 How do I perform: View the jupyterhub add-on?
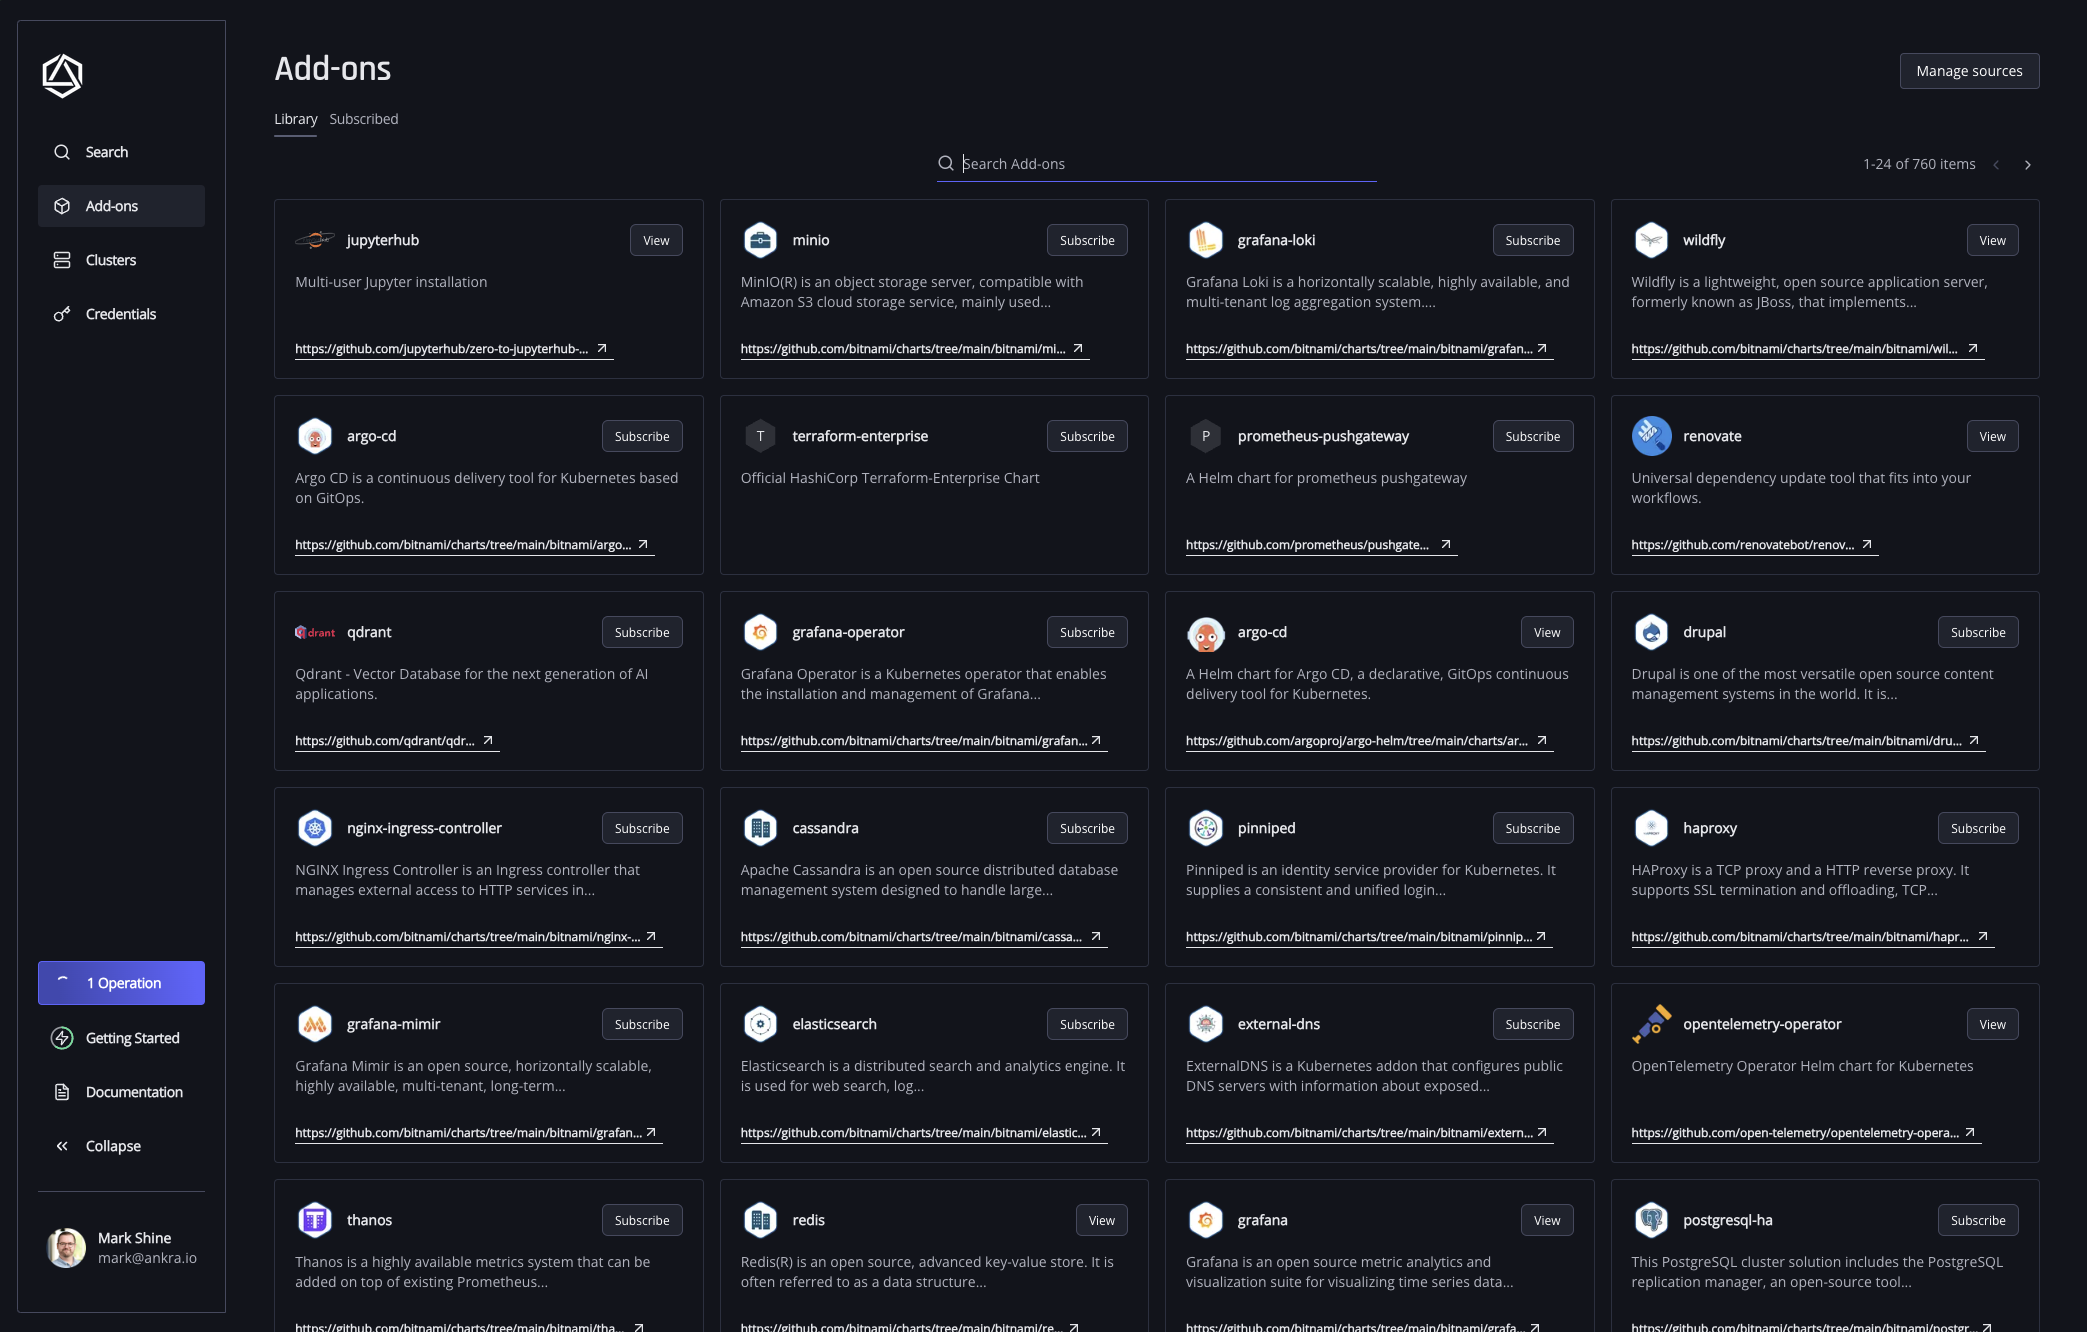pyautogui.click(x=656, y=240)
